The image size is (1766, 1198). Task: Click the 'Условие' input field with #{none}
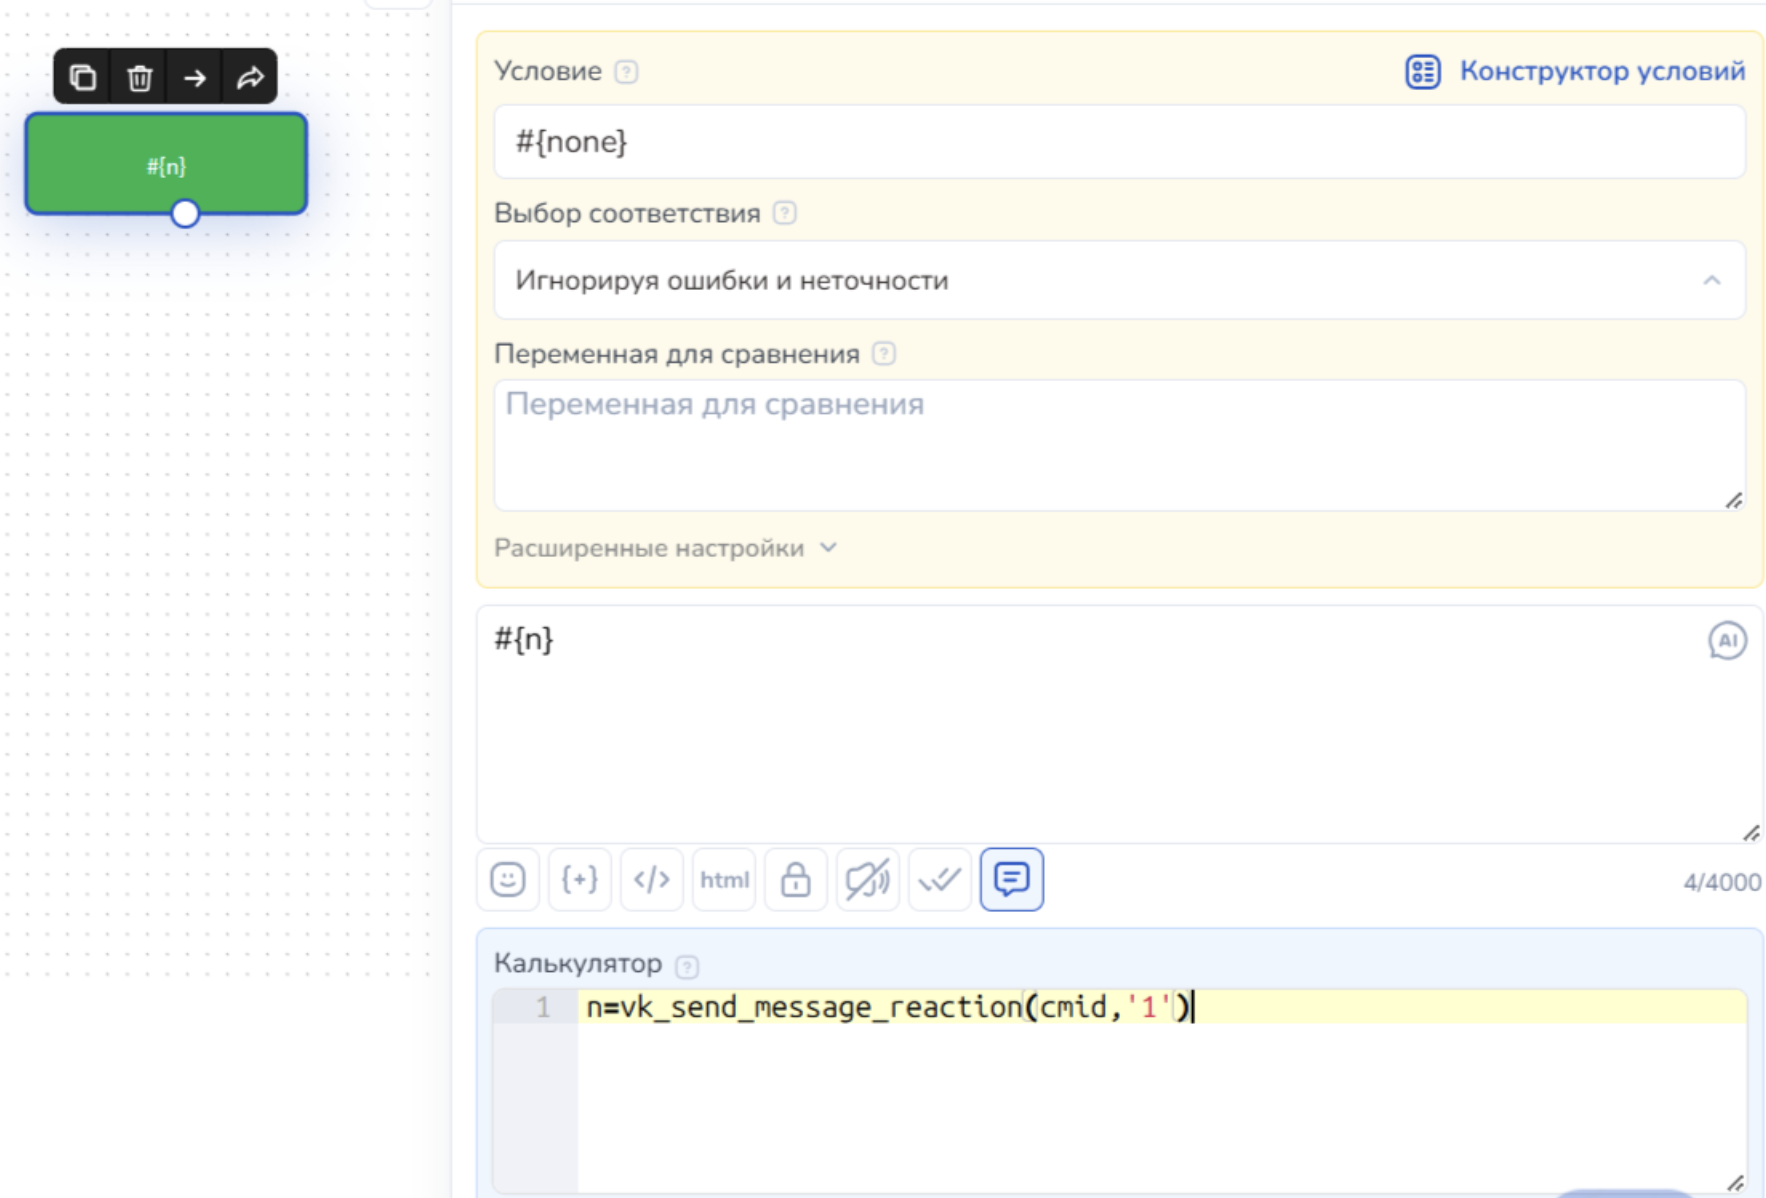click(x=1119, y=142)
